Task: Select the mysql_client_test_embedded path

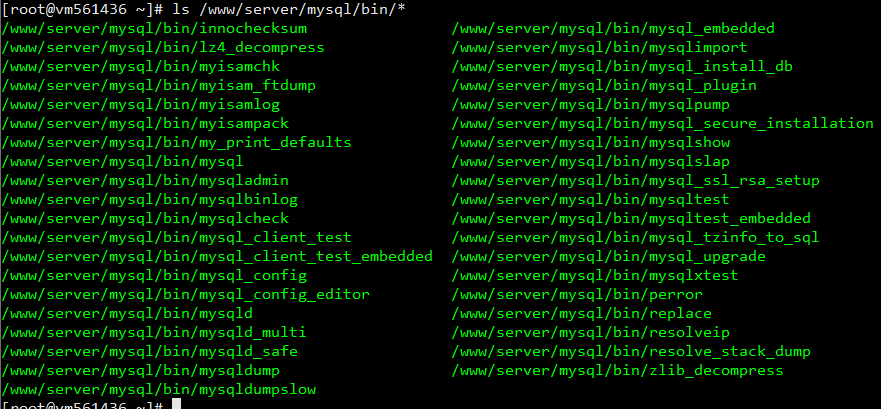Action: click(217, 256)
